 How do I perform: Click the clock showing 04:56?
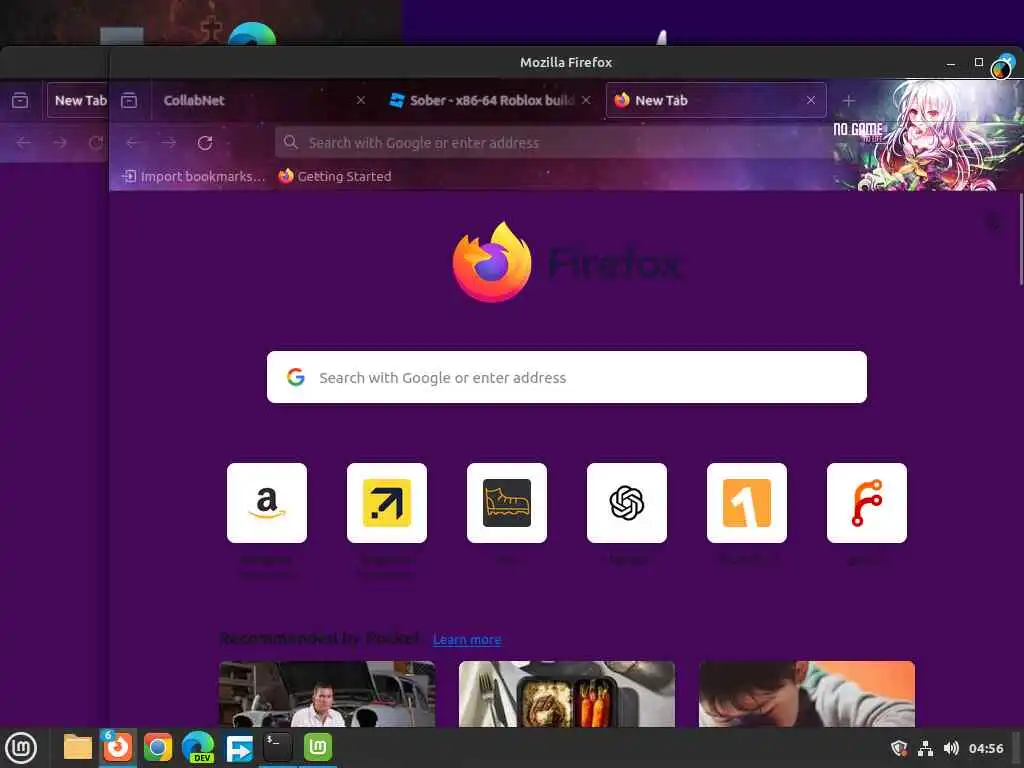[x=986, y=748]
